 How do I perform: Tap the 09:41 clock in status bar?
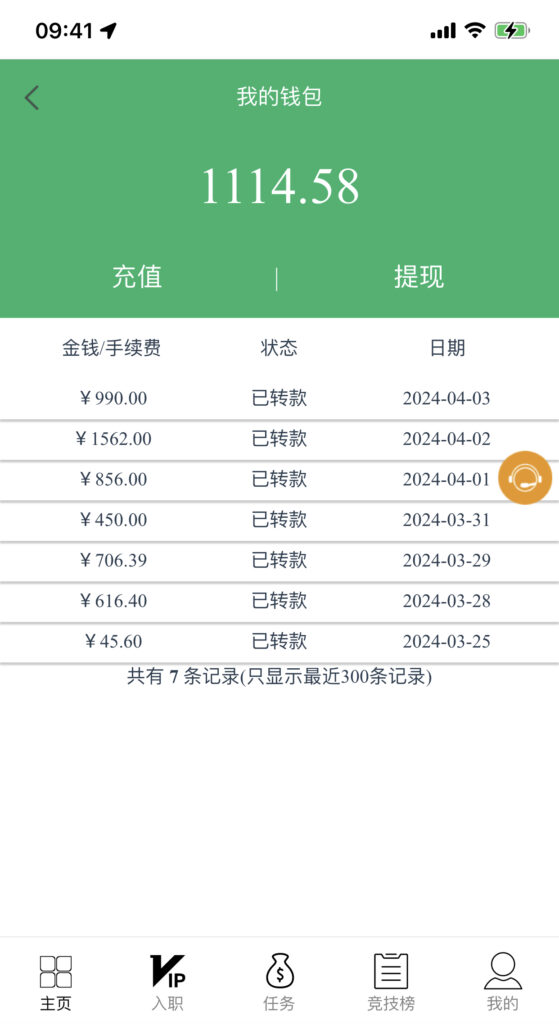(x=64, y=31)
